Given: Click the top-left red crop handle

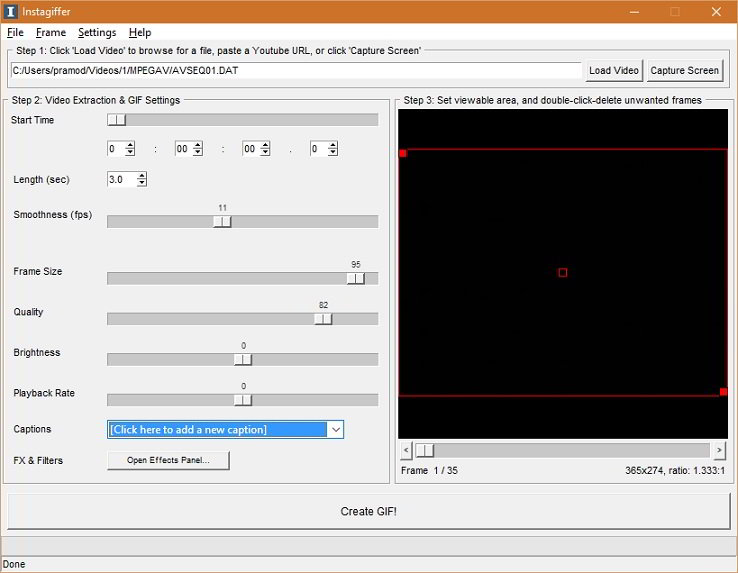Looking at the screenshot, I should pyautogui.click(x=403, y=153).
